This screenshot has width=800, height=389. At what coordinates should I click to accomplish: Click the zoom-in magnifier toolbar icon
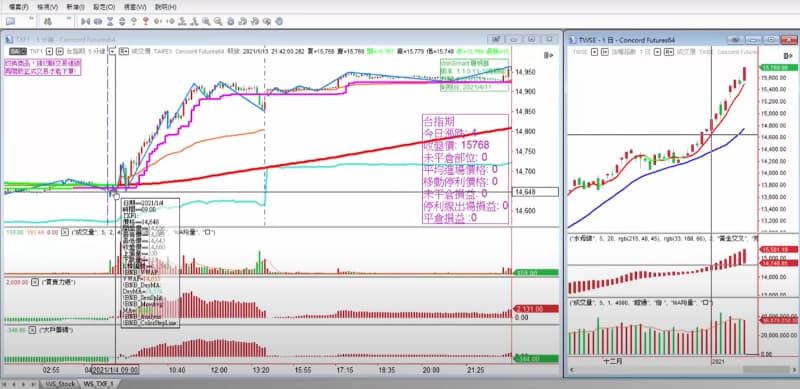coord(206,21)
